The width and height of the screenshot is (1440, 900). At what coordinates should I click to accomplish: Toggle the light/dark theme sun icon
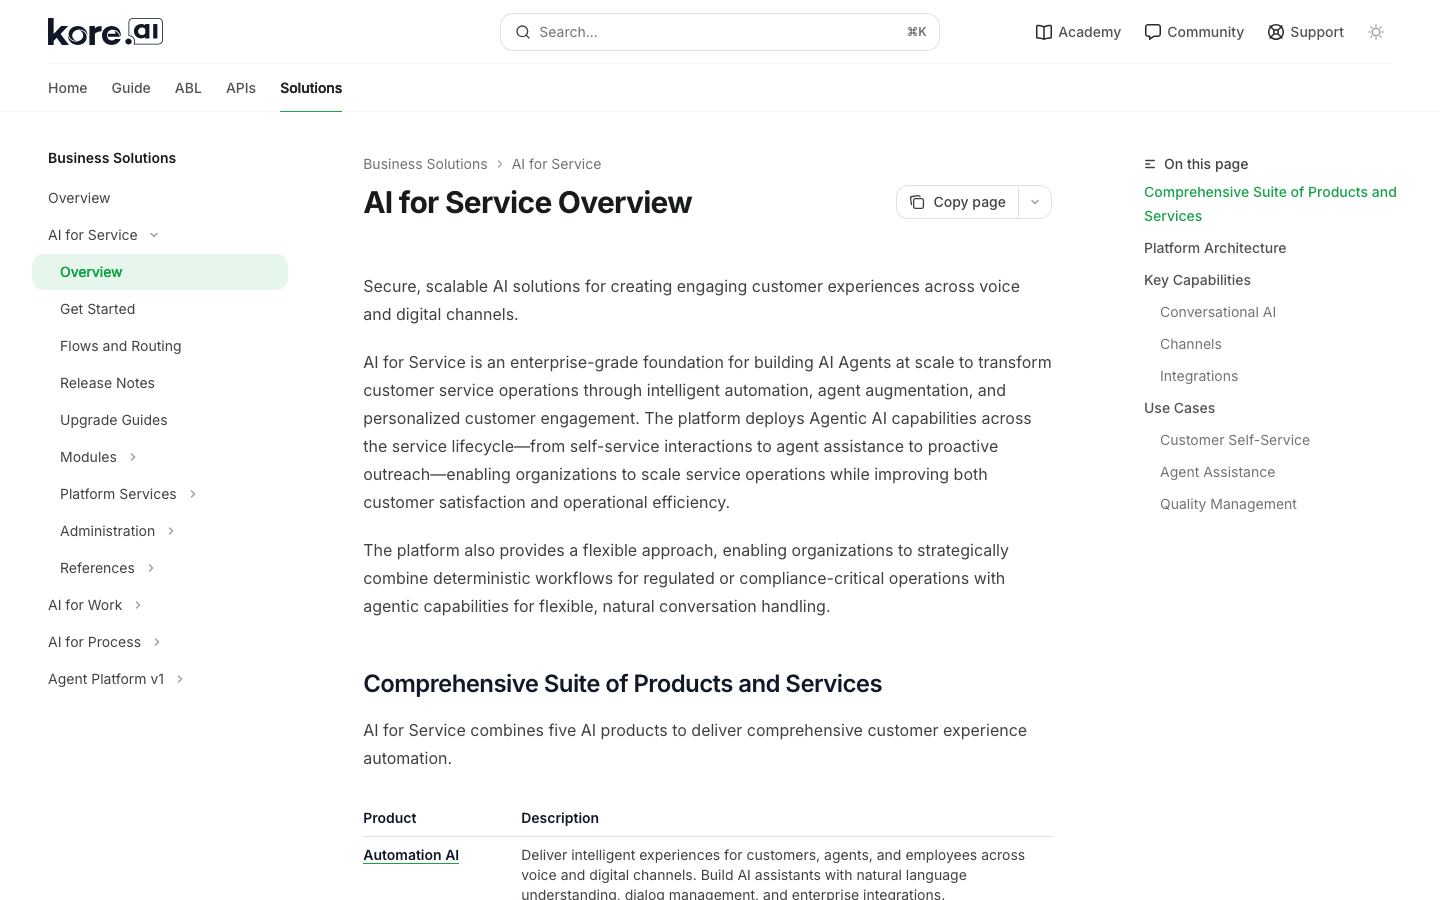(1376, 32)
